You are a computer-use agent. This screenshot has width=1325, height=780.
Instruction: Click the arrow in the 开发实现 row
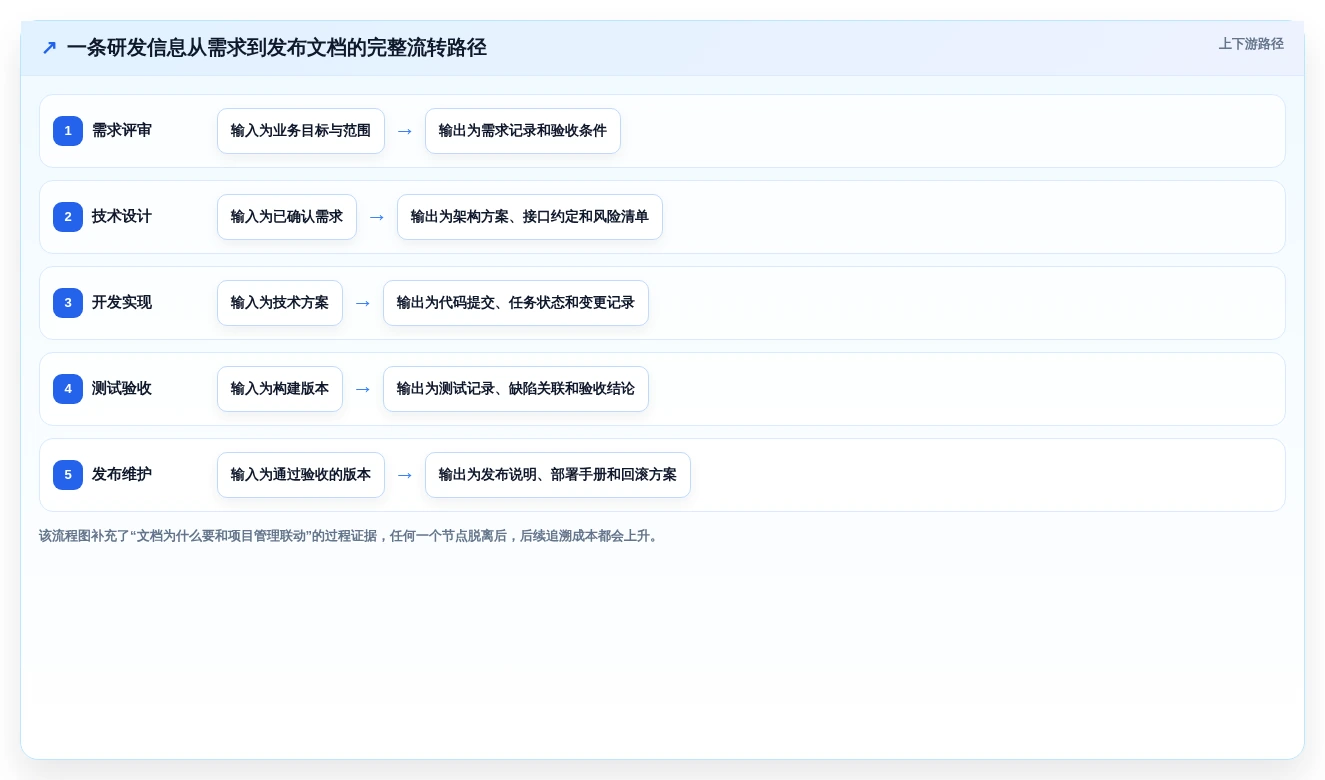[363, 303]
